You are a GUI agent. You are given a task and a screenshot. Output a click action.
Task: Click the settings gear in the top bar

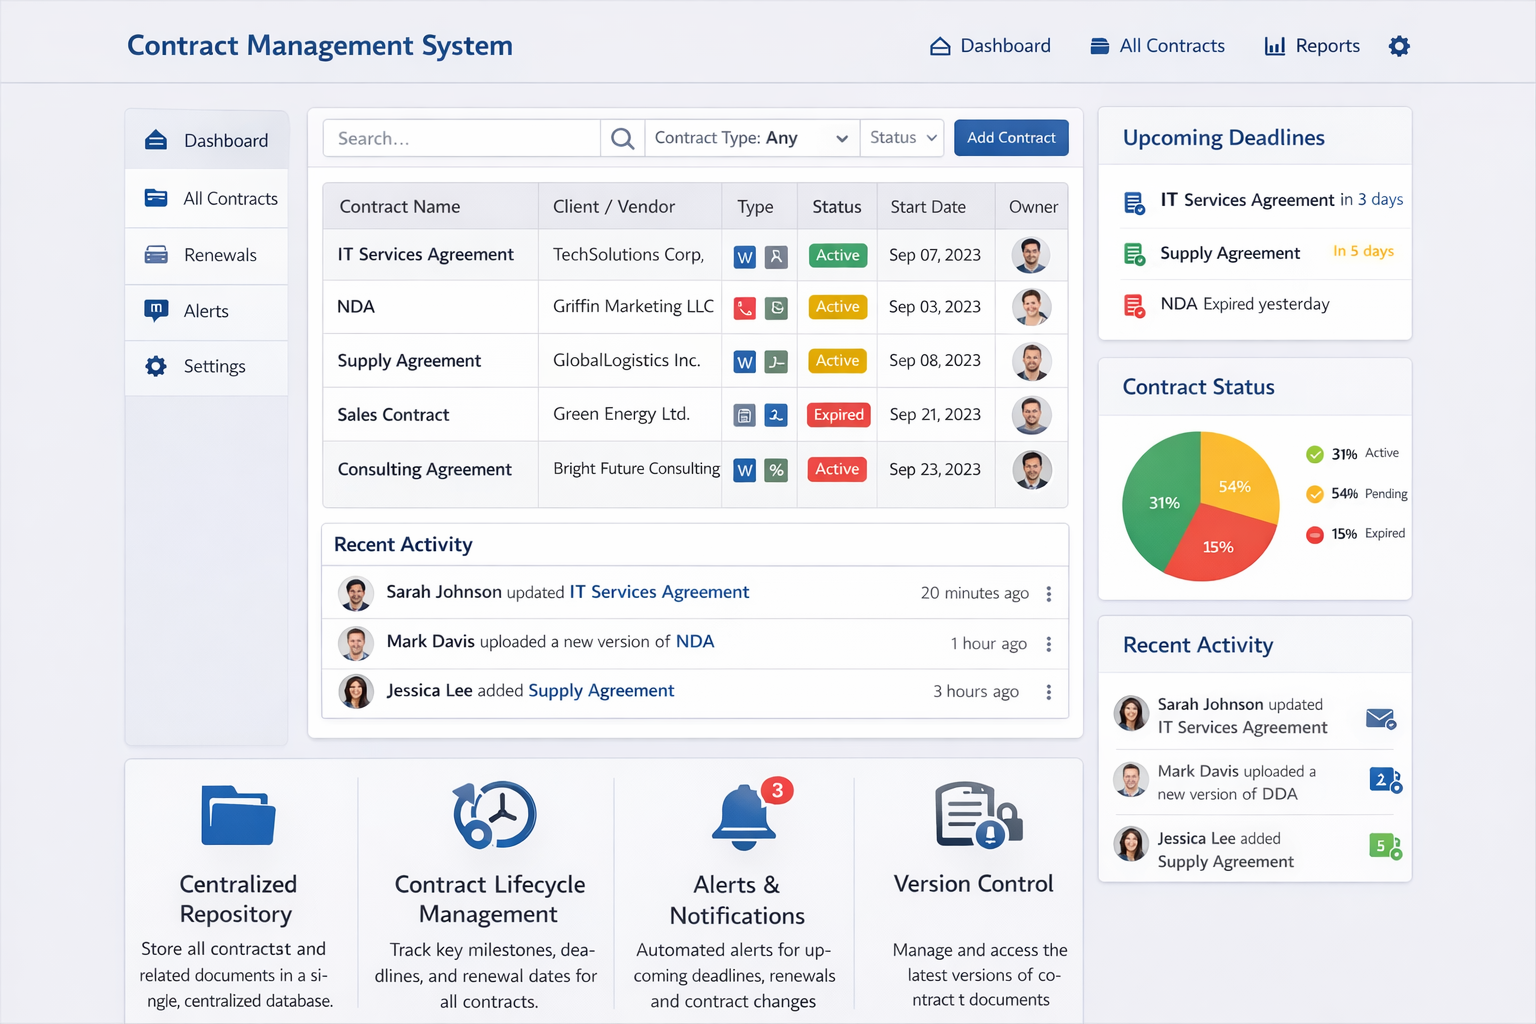[1398, 45]
